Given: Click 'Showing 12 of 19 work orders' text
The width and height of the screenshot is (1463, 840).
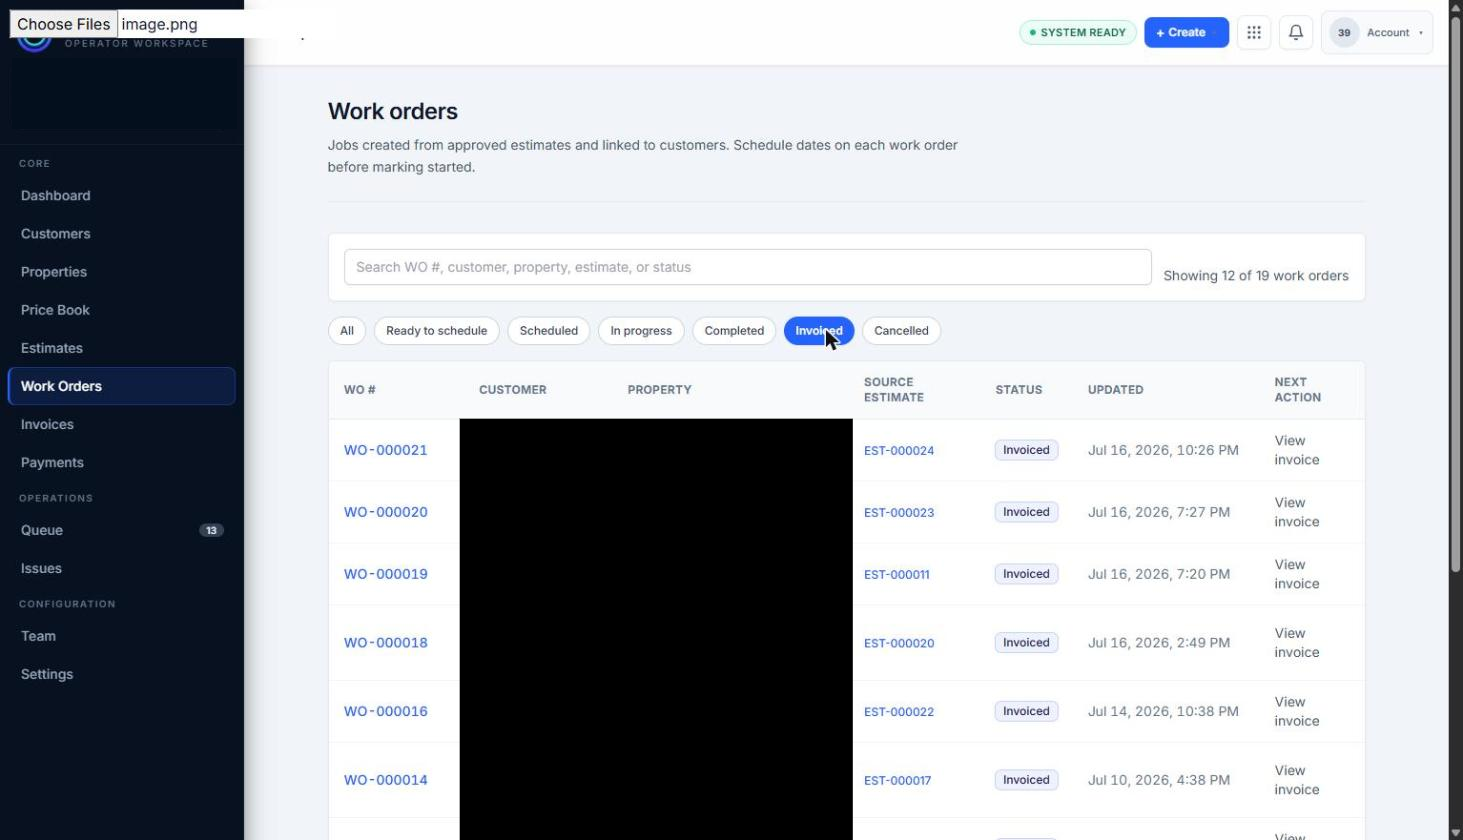Looking at the screenshot, I should click(1256, 276).
